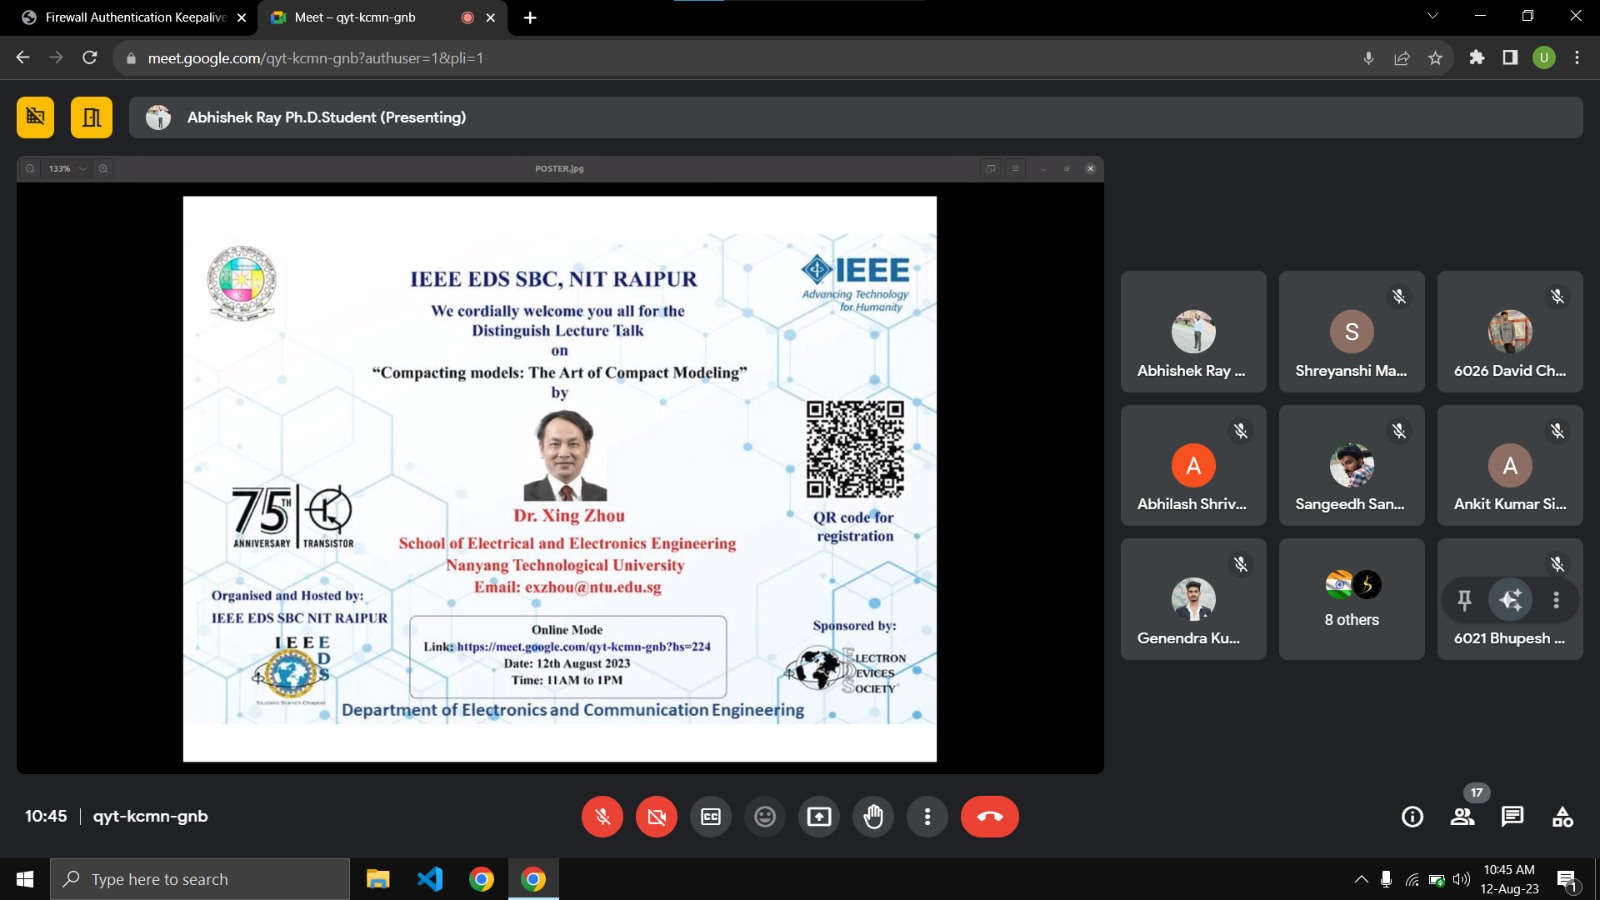1600x900 pixels.
Task: Toggle the camera on or off
Action: pos(656,817)
